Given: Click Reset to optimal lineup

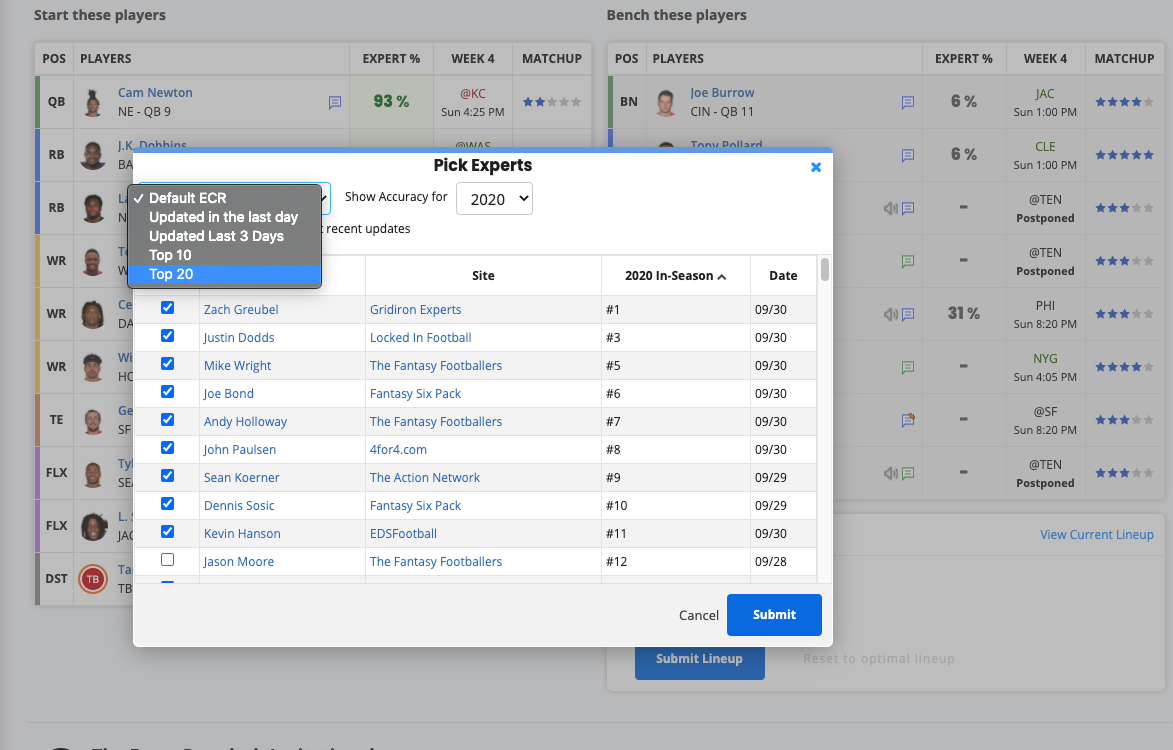Looking at the screenshot, I should pos(879,659).
